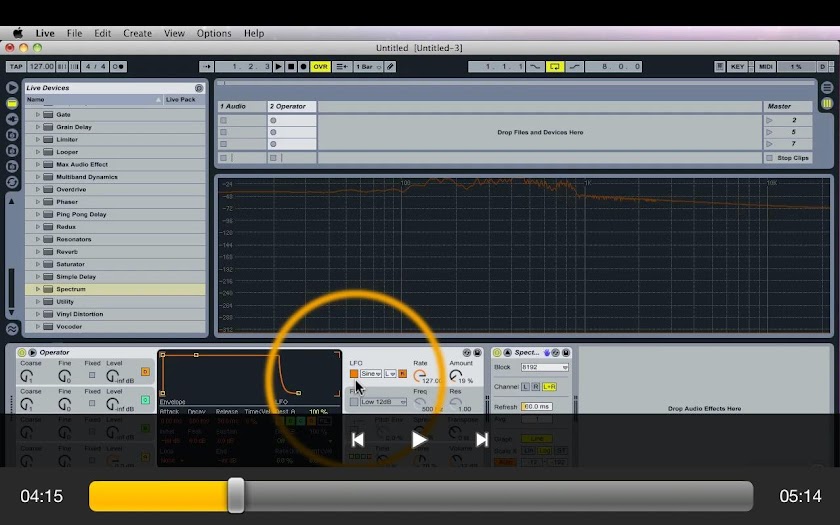Viewport: 840px width, 525px height.
Task: Click the TAP tempo button
Action: click(16, 66)
